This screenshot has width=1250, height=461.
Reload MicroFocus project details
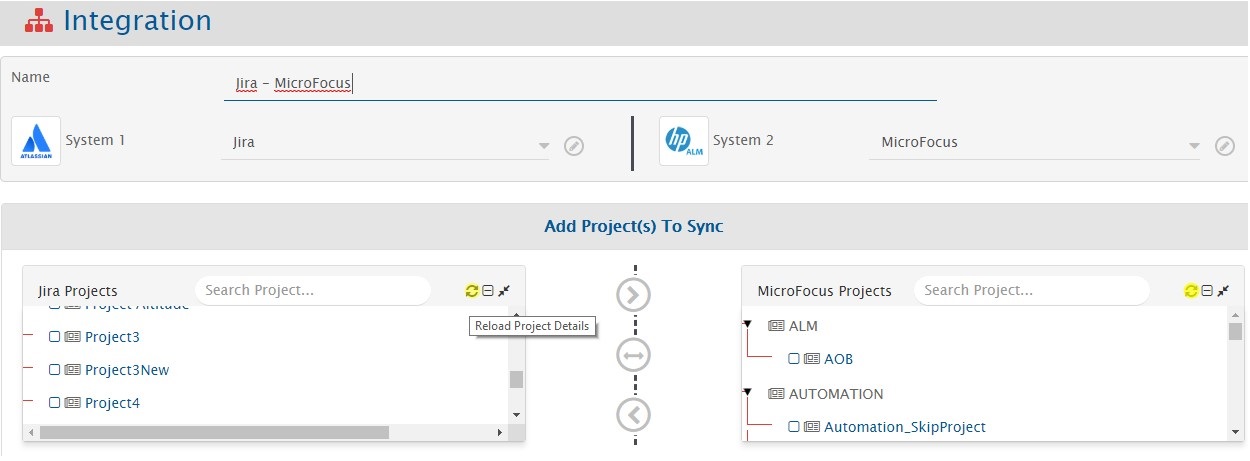[1191, 291]
